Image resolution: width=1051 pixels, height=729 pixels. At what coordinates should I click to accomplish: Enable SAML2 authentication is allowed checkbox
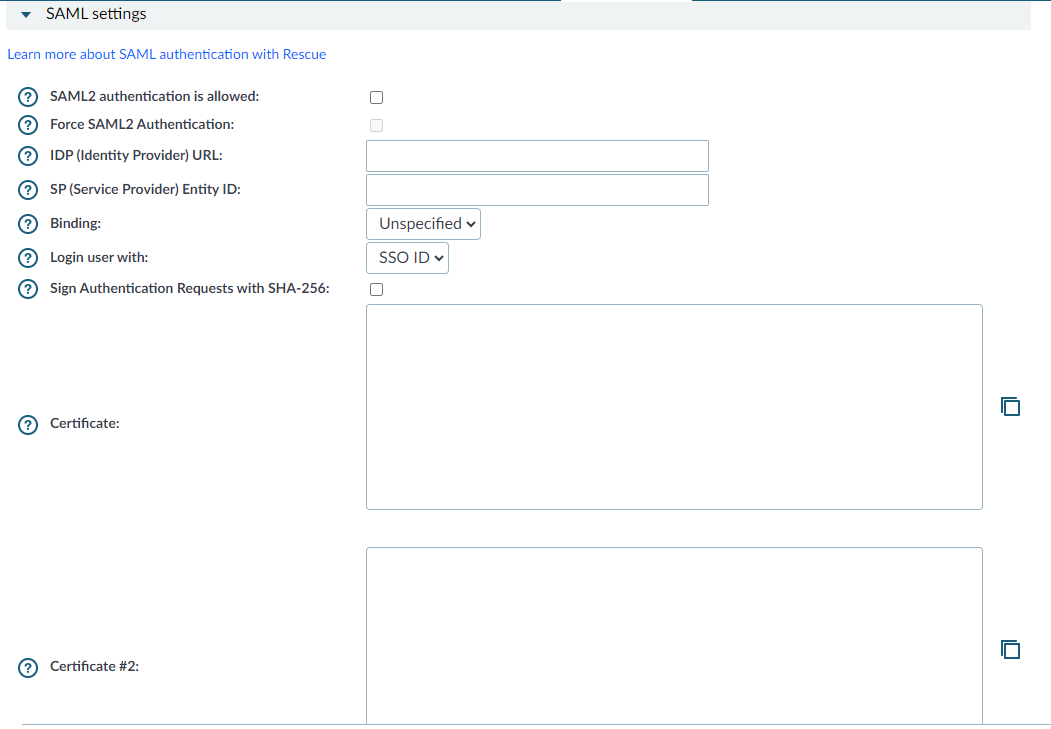pos(376,97)
